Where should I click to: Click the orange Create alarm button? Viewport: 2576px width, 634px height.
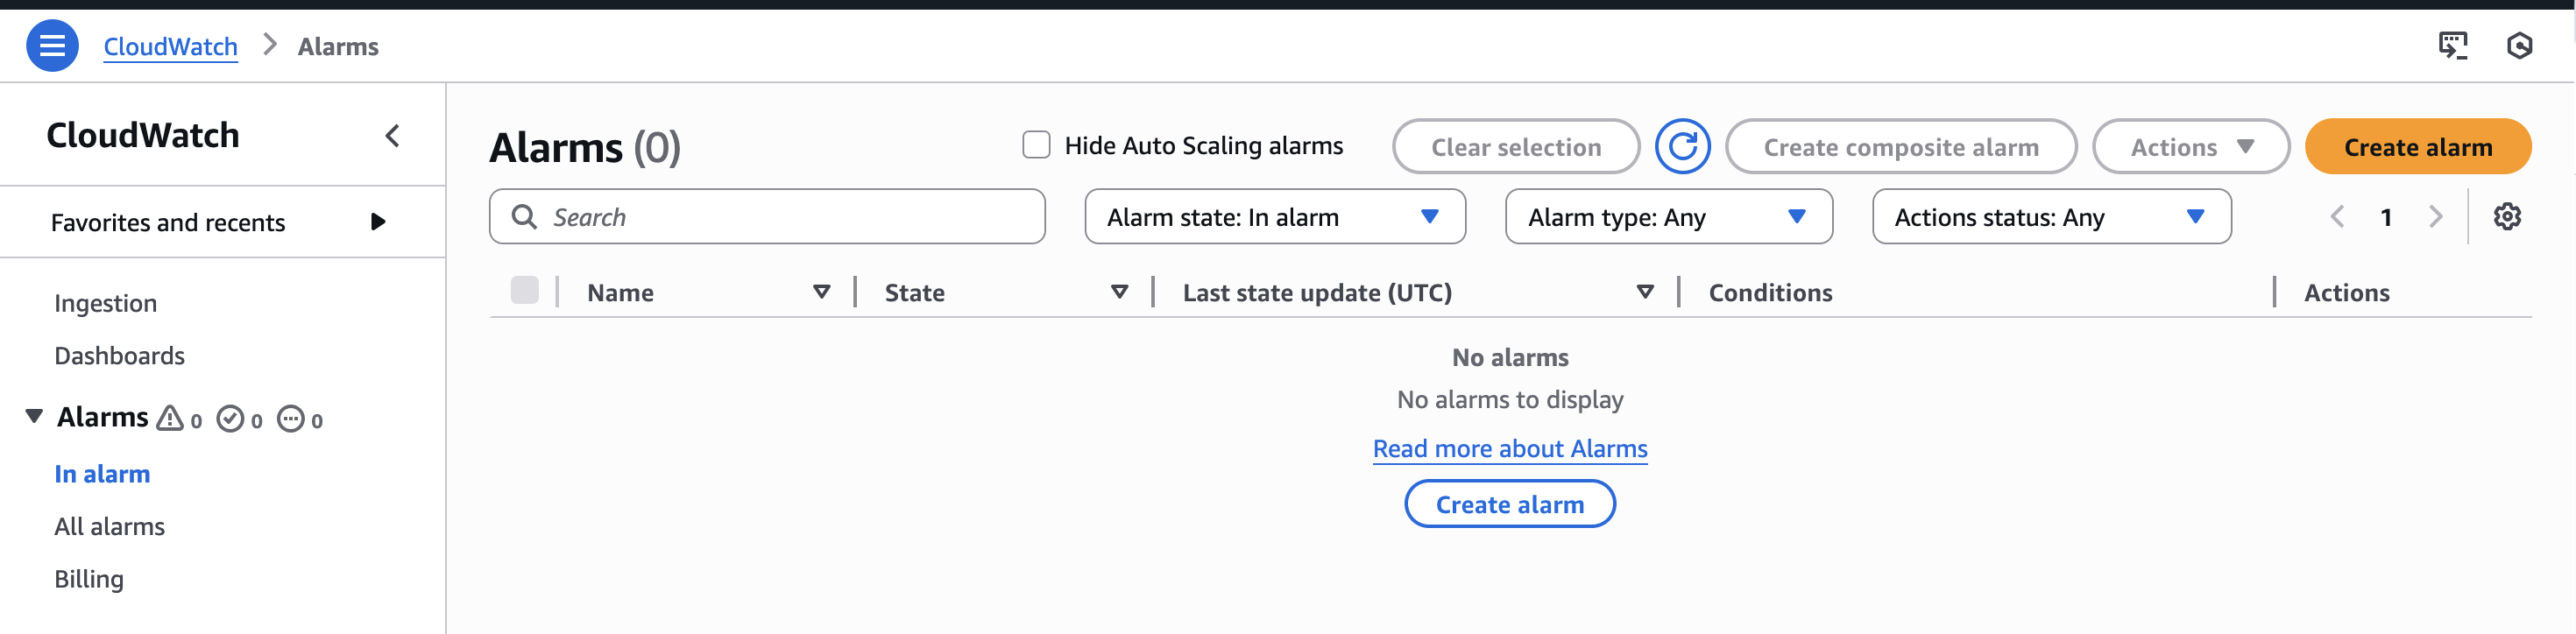tap(2417, 147)
